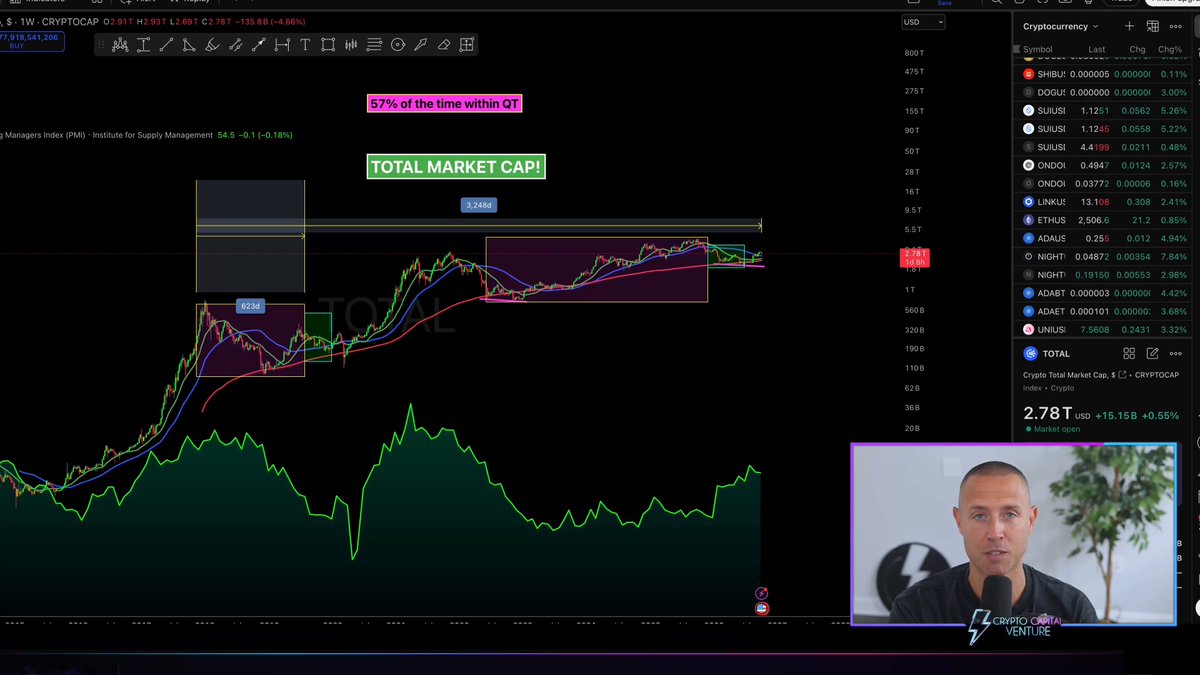1200x675 pixels.
Task: Click the TOTAL MARKET CAP! text label
Action: [457, 167]
